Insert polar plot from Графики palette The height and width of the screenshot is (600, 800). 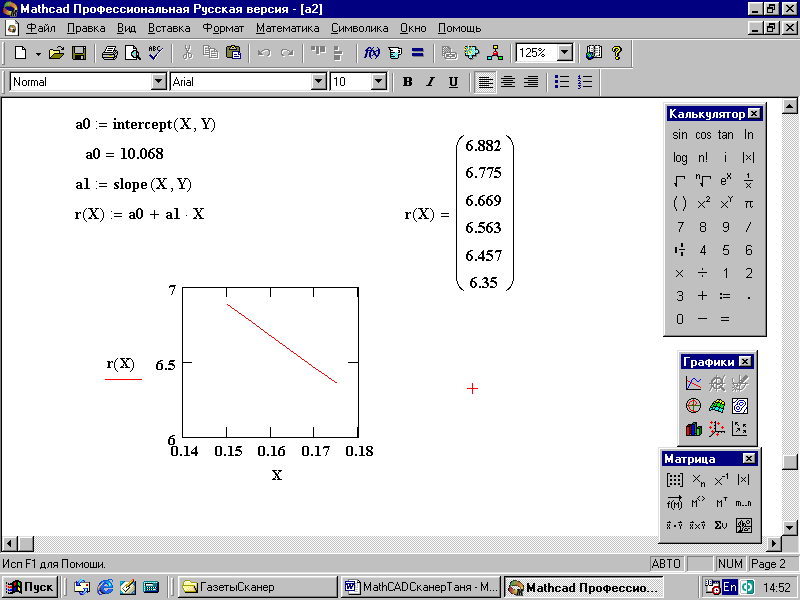click(693, 406)
